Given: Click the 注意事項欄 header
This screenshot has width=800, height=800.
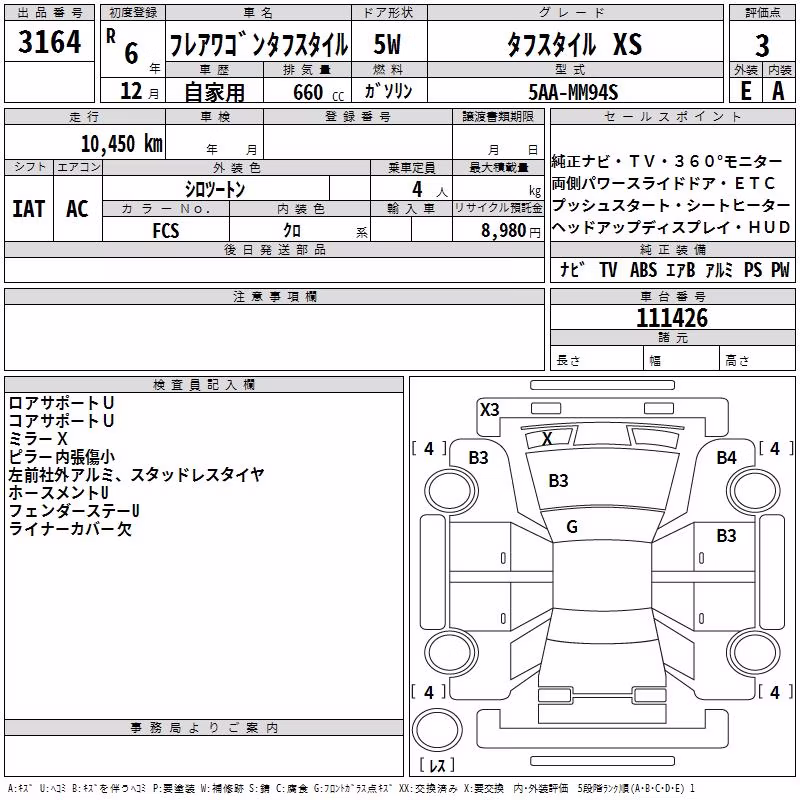Looking at the screenshot, I should pos(274,296).
